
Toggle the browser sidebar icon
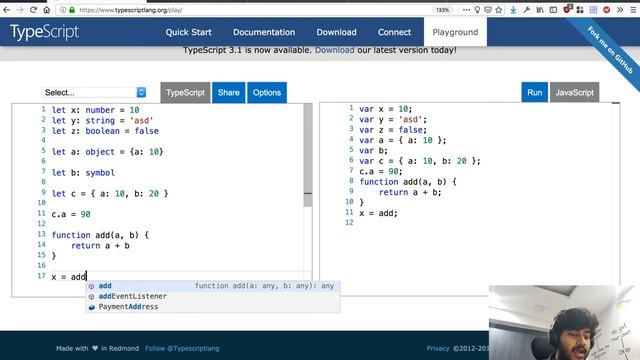point(553,10)
